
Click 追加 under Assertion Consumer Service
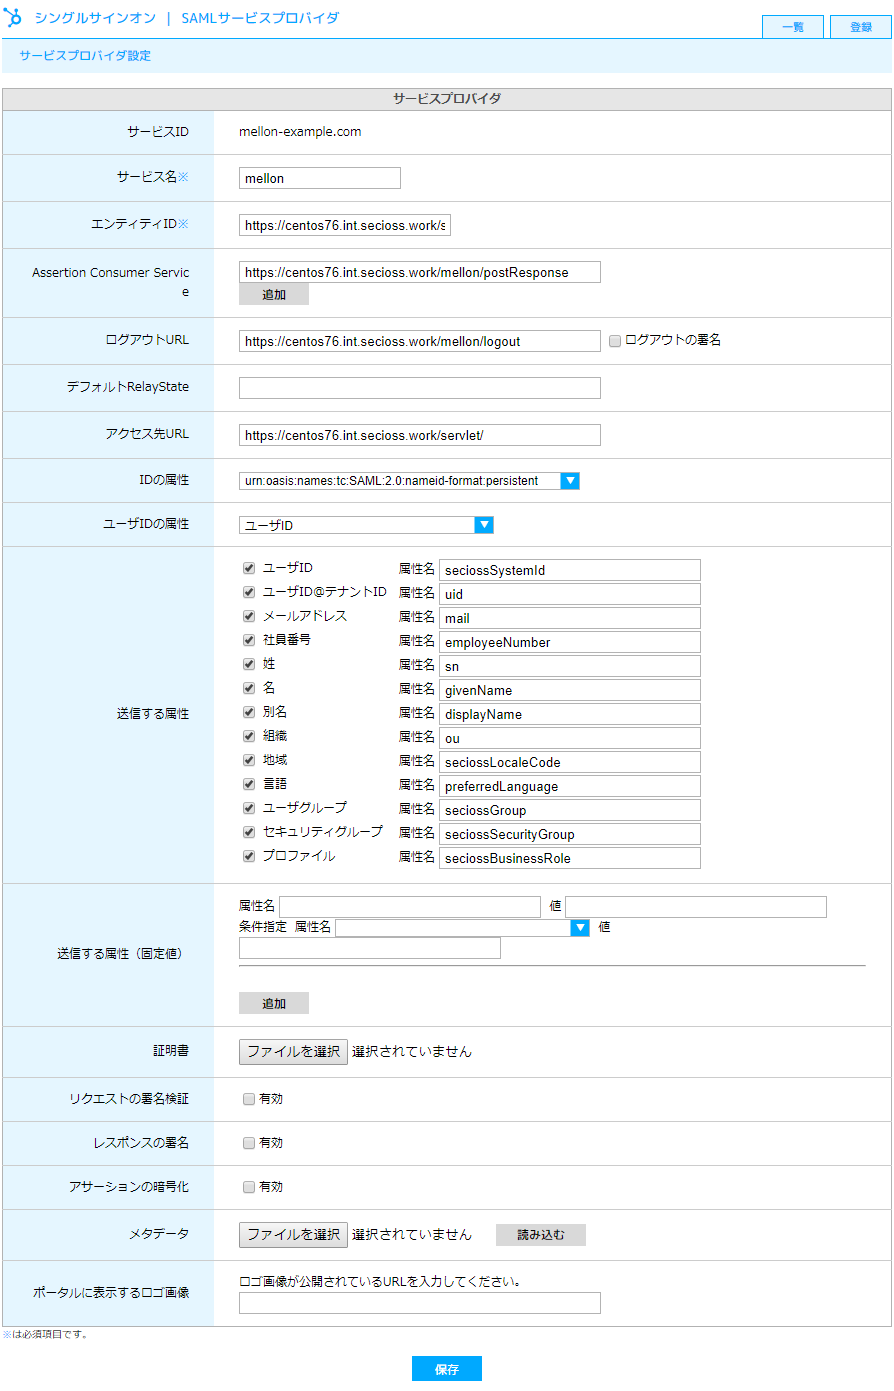(x=273, y=293)
